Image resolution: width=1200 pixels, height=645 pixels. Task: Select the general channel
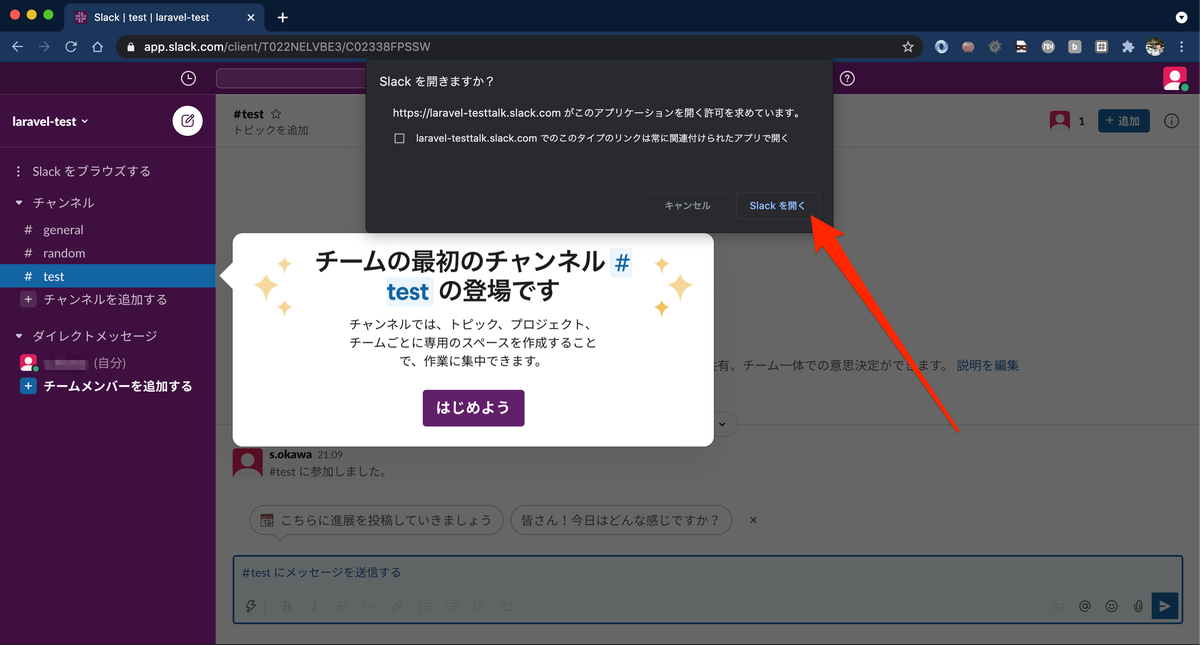(x=63, y=230)
